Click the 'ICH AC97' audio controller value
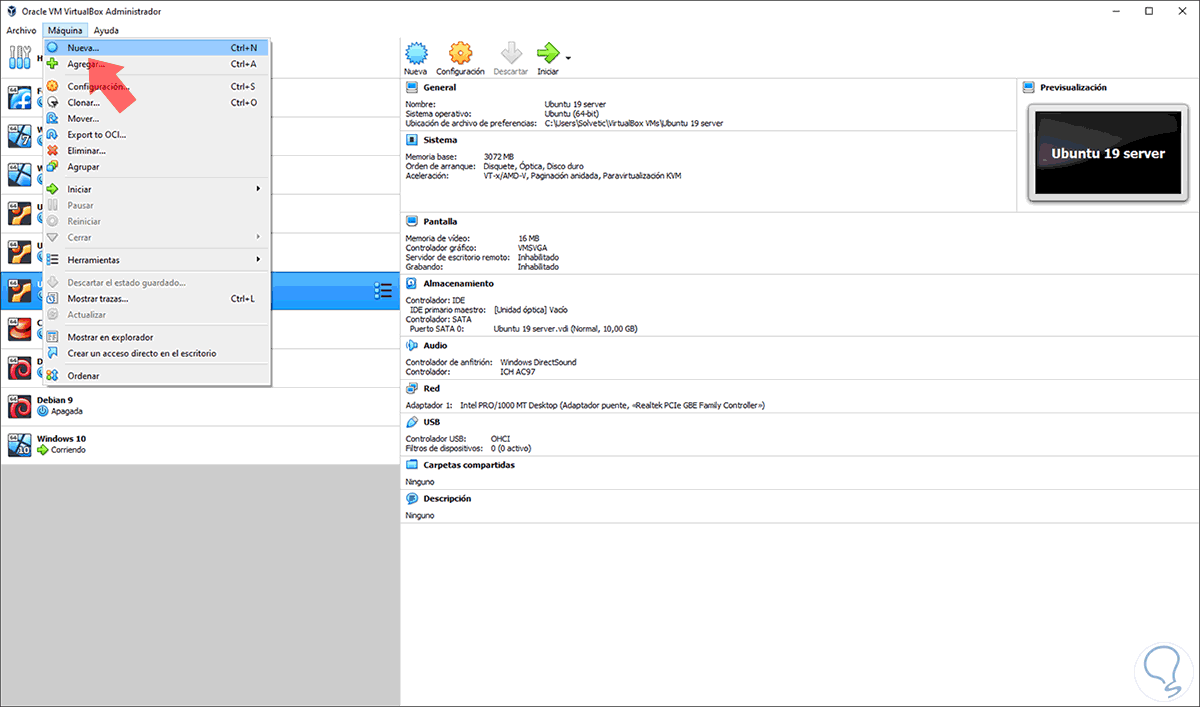This screenshot has height=707, width=1200. click(x=517, y=371)
